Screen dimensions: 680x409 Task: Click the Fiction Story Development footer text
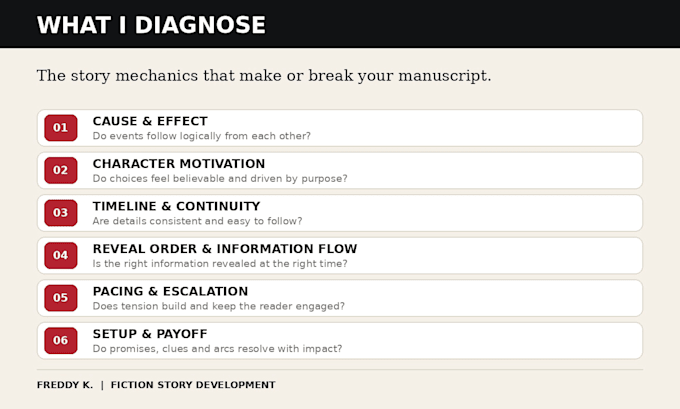193,385
